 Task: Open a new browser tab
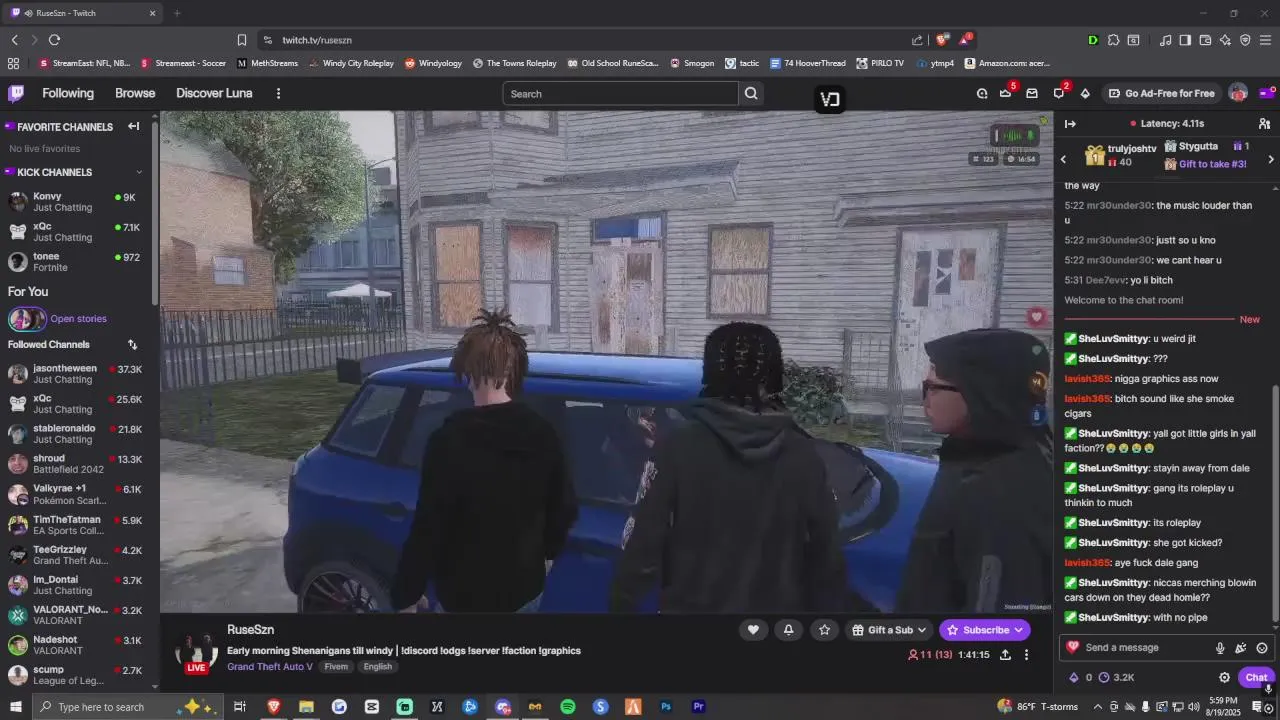[177, 13]
